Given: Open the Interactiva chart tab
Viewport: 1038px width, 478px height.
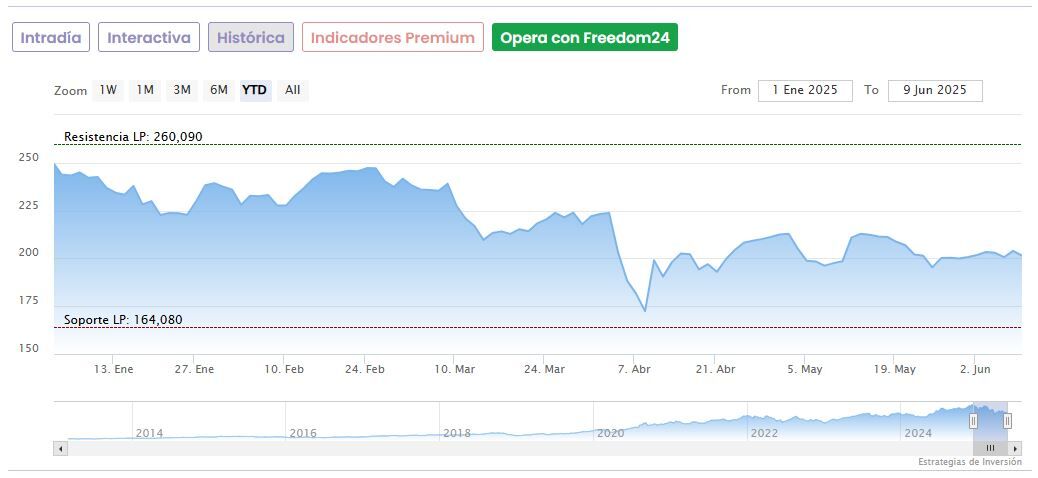Looking at the screenshot, I should 149,38.
